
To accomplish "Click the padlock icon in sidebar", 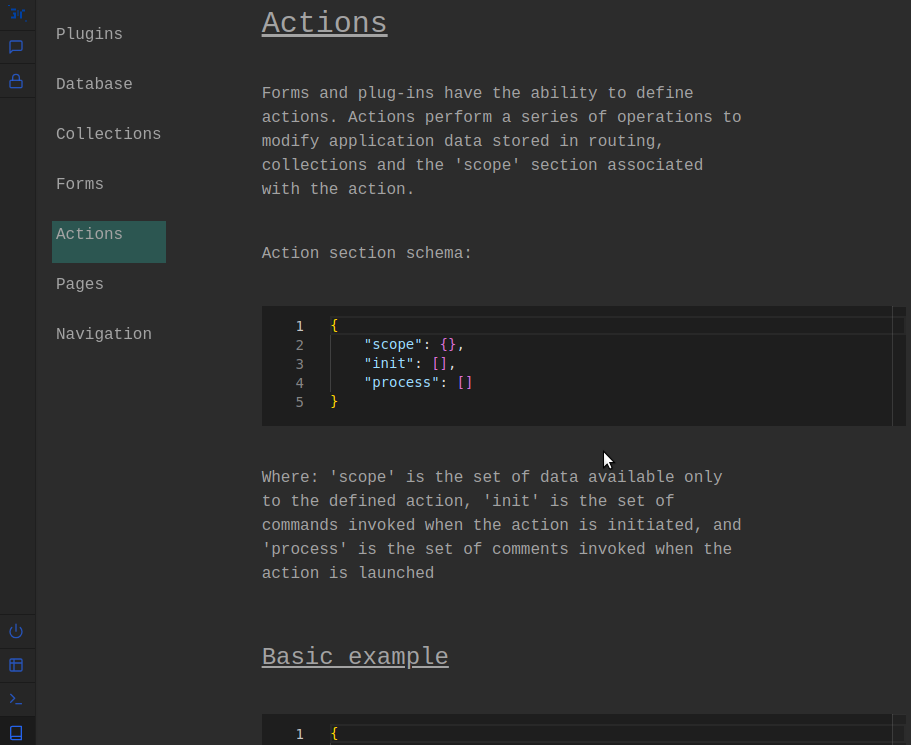I will [x=16, y=81].
